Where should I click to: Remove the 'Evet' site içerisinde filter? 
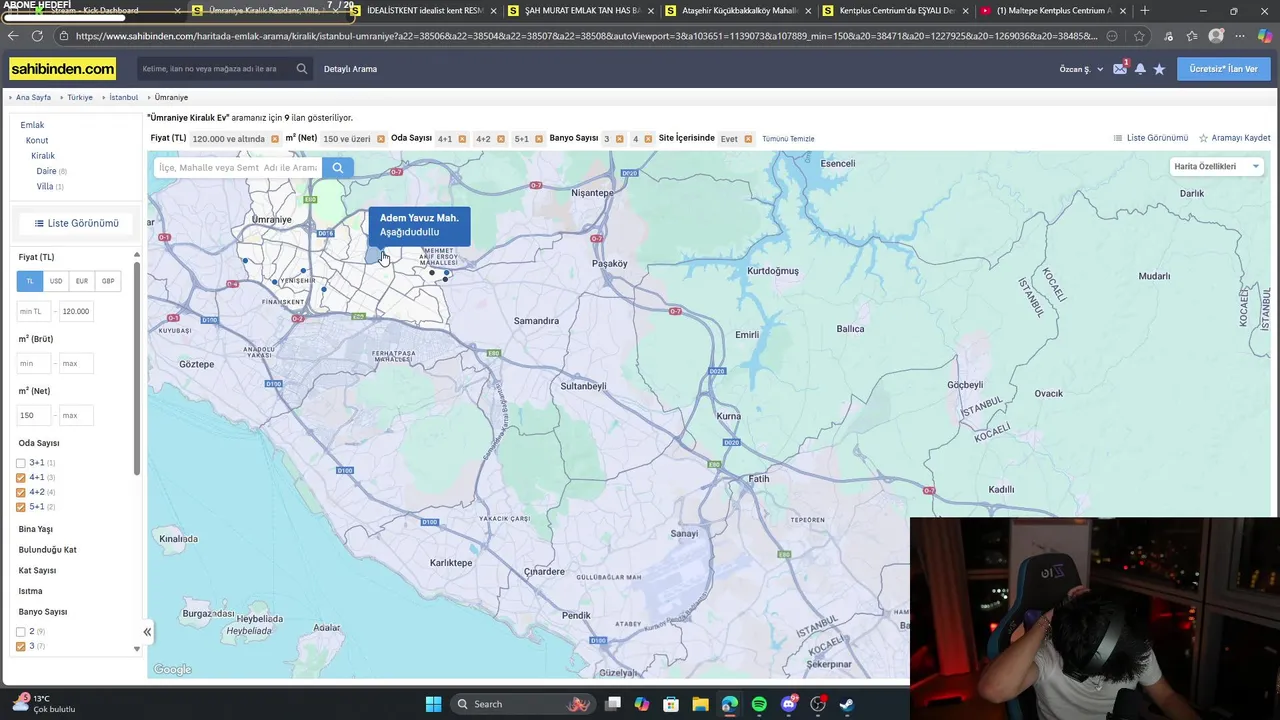pyautogui.click(x=748, y=139)
